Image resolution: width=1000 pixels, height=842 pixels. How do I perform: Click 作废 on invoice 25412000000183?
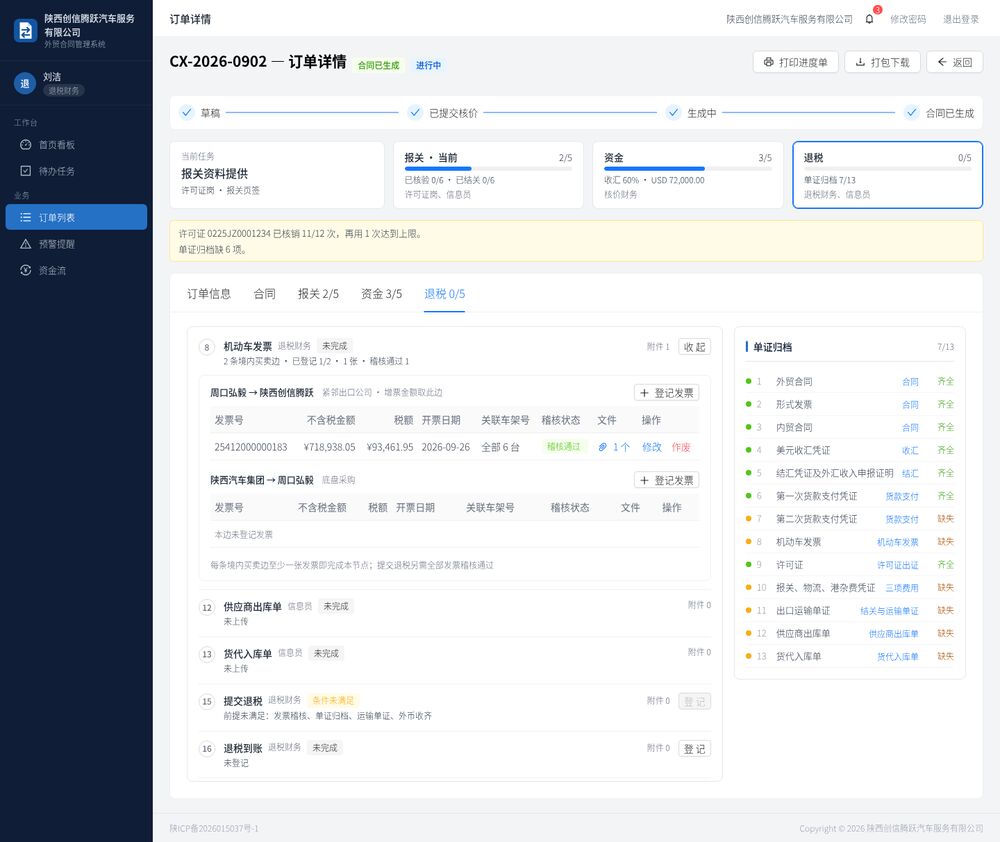point(681,447)
